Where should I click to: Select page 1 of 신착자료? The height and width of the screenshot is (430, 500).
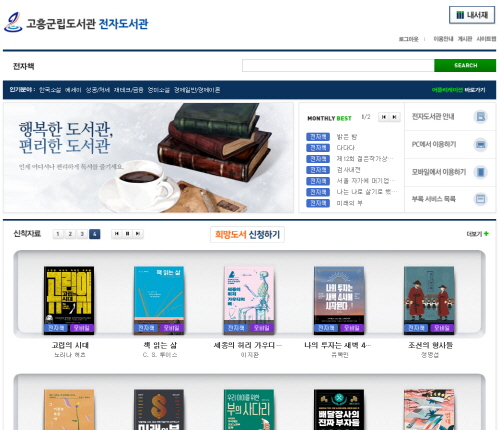58,234
